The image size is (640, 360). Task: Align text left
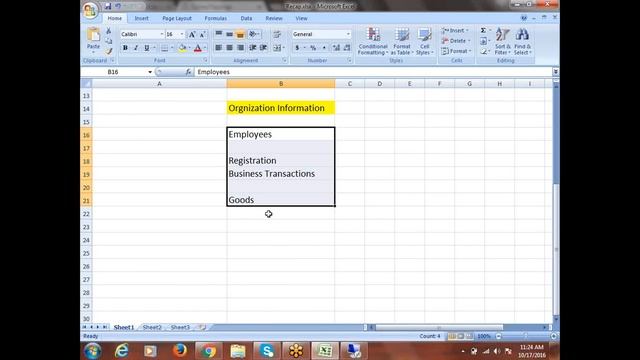coord(219,48)
